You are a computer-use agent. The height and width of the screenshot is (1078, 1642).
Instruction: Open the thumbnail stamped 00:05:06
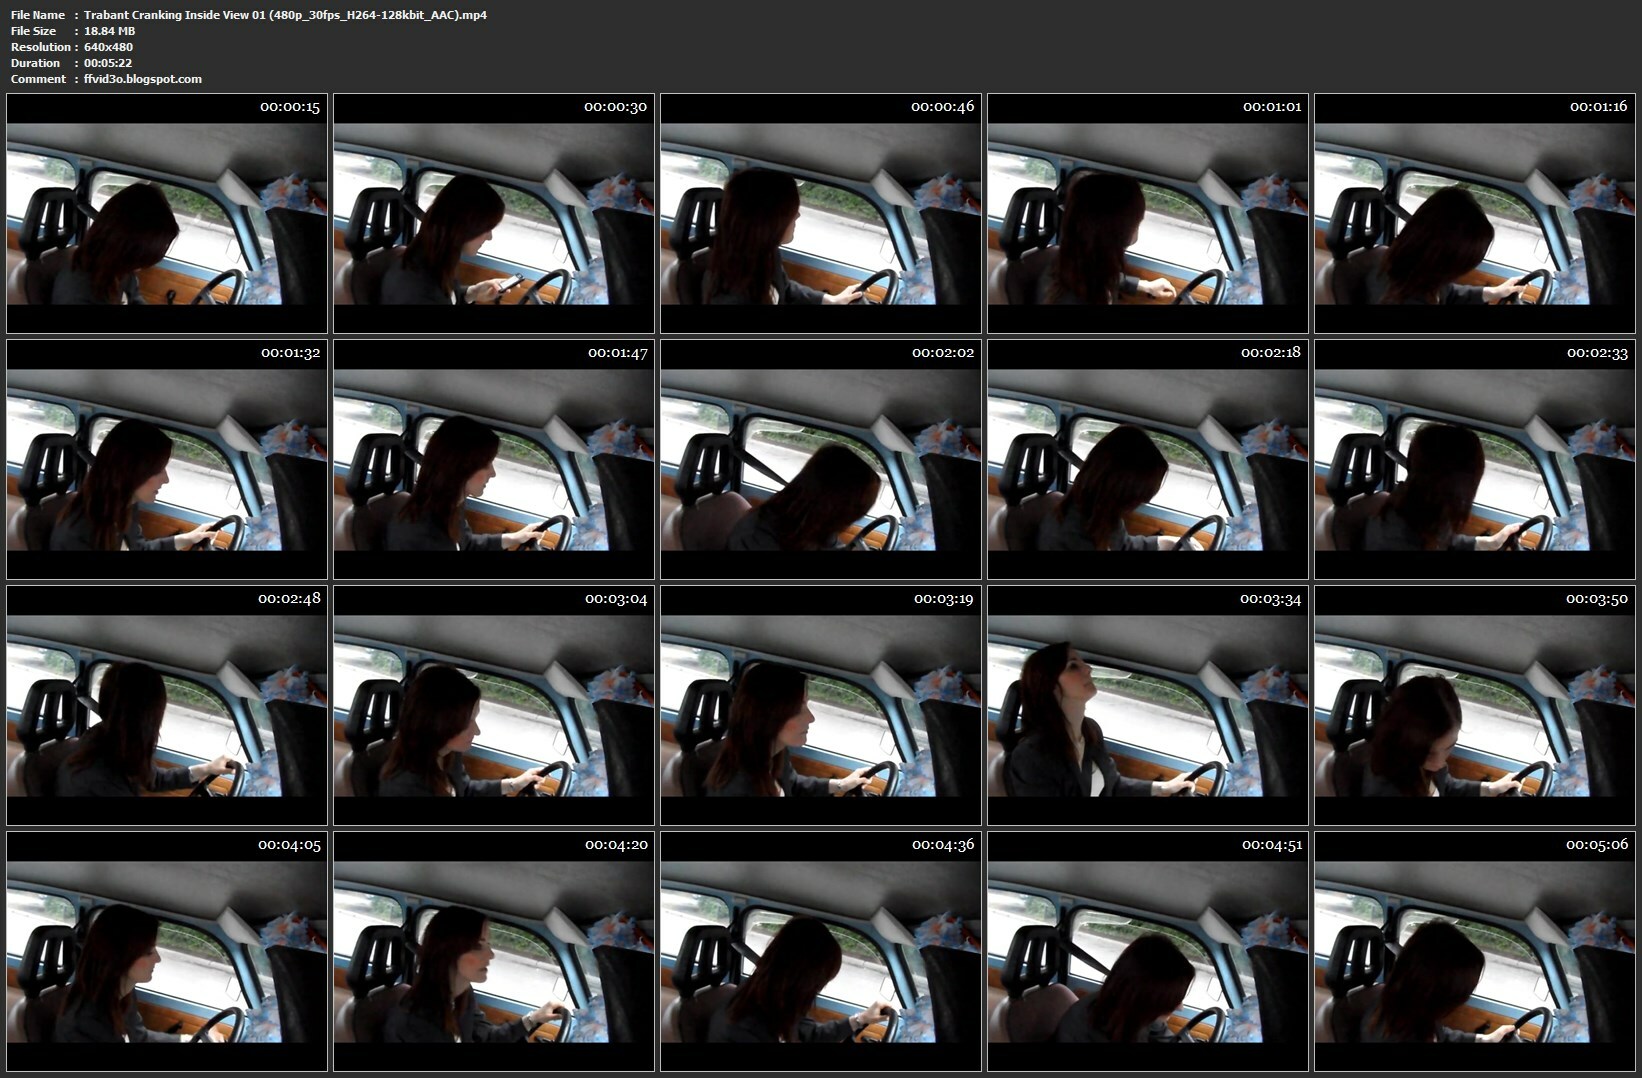(1475, 951)
